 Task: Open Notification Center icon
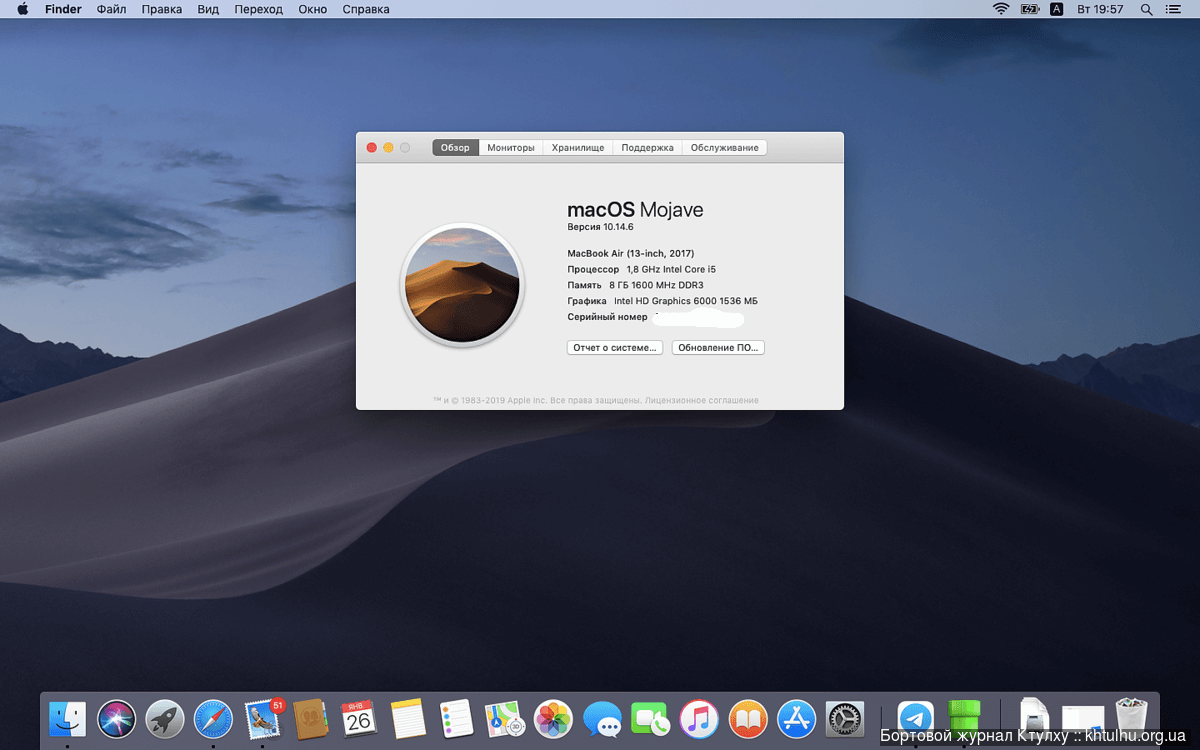1173,9
